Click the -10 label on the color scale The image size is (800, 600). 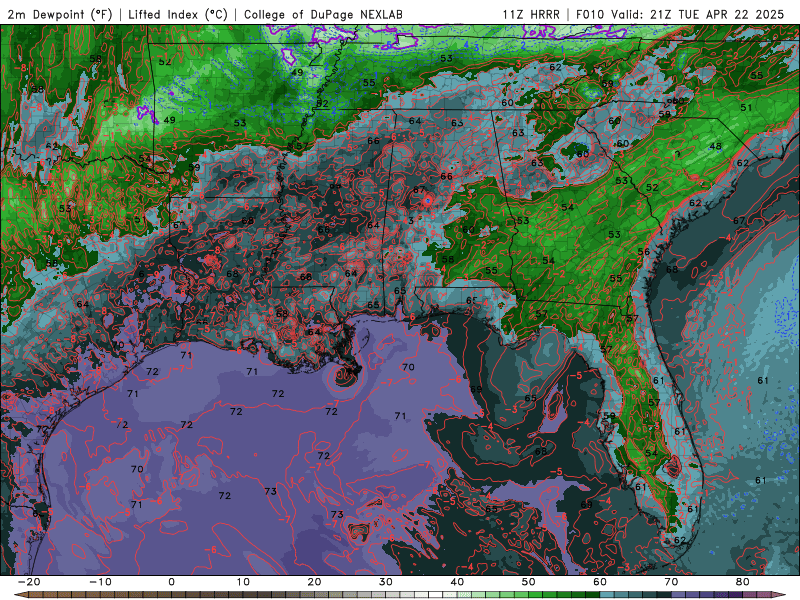(100, 582)
